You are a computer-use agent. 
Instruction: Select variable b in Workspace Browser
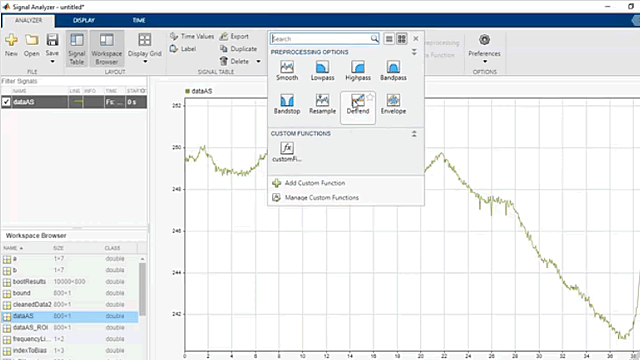(70, 270)
